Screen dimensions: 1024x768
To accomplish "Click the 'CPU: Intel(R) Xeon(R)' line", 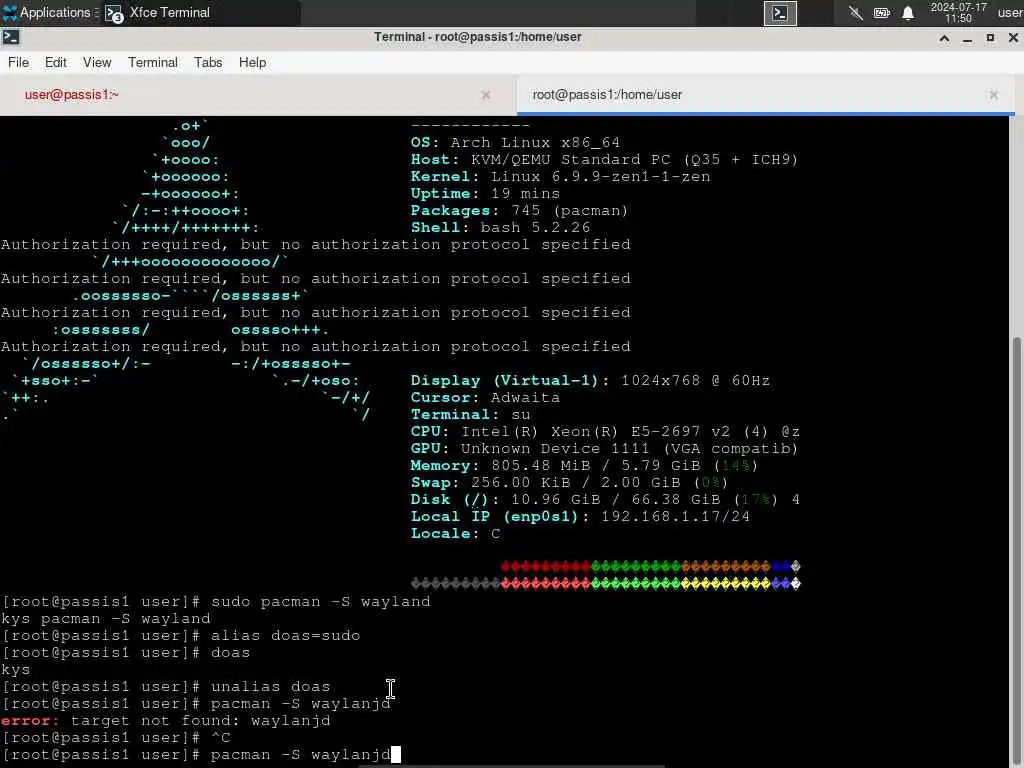I will point(605,432).
